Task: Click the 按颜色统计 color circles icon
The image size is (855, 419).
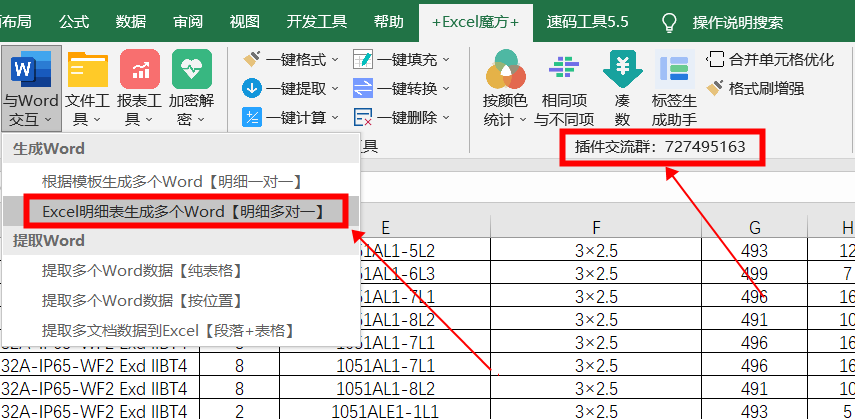Action: pyautogui.click(x=505, y=69)
